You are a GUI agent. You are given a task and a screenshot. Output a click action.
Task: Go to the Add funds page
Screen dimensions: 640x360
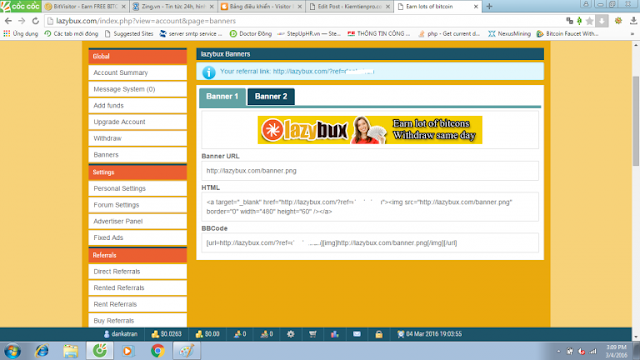(x=138, y=105)
